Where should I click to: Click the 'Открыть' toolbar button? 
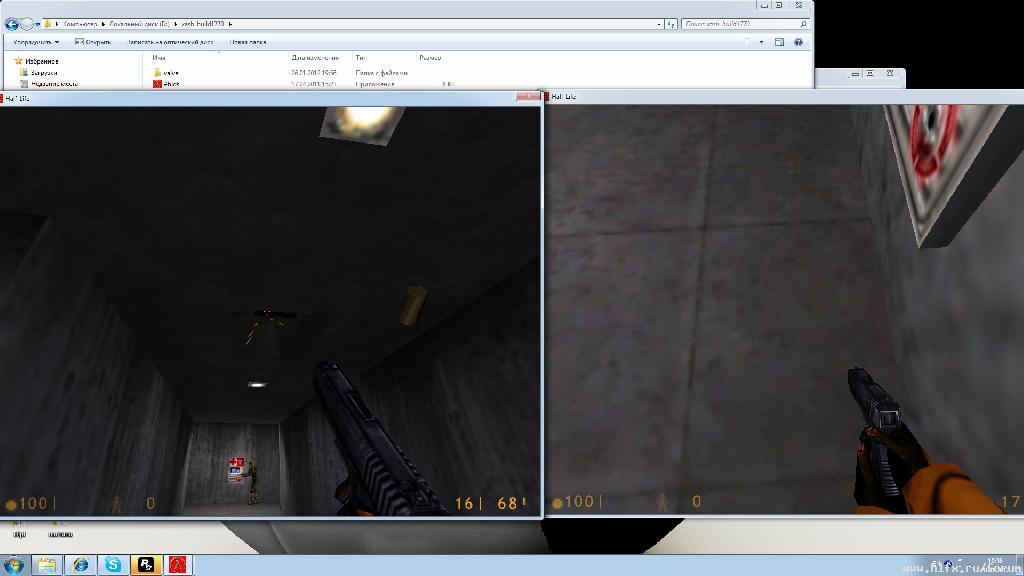[x=93, y=42]
